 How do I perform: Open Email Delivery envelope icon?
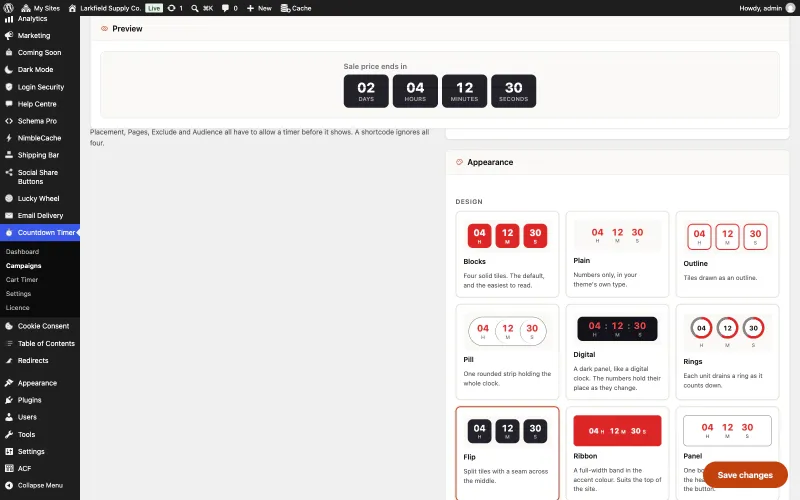9,215
